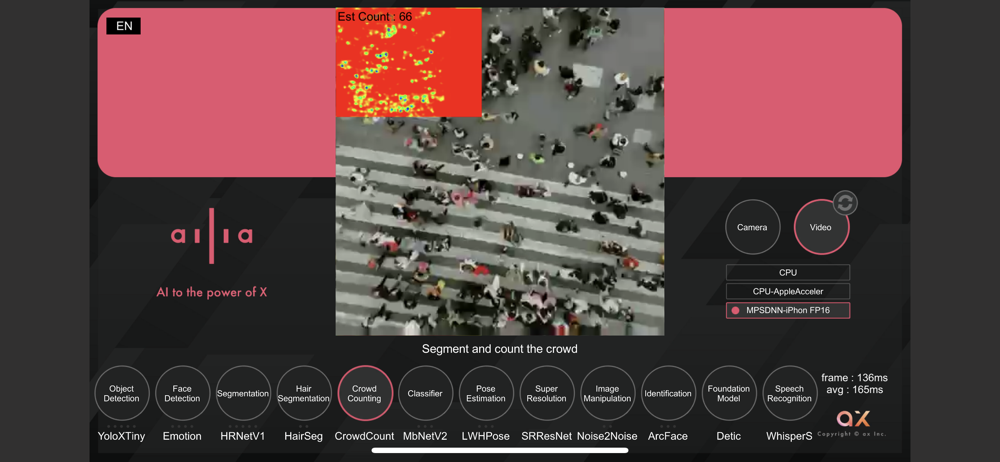Choose Super Resolution mode
Image resolution: width=1000 pixels, height=462 pixels.
[x=547, y=393]
